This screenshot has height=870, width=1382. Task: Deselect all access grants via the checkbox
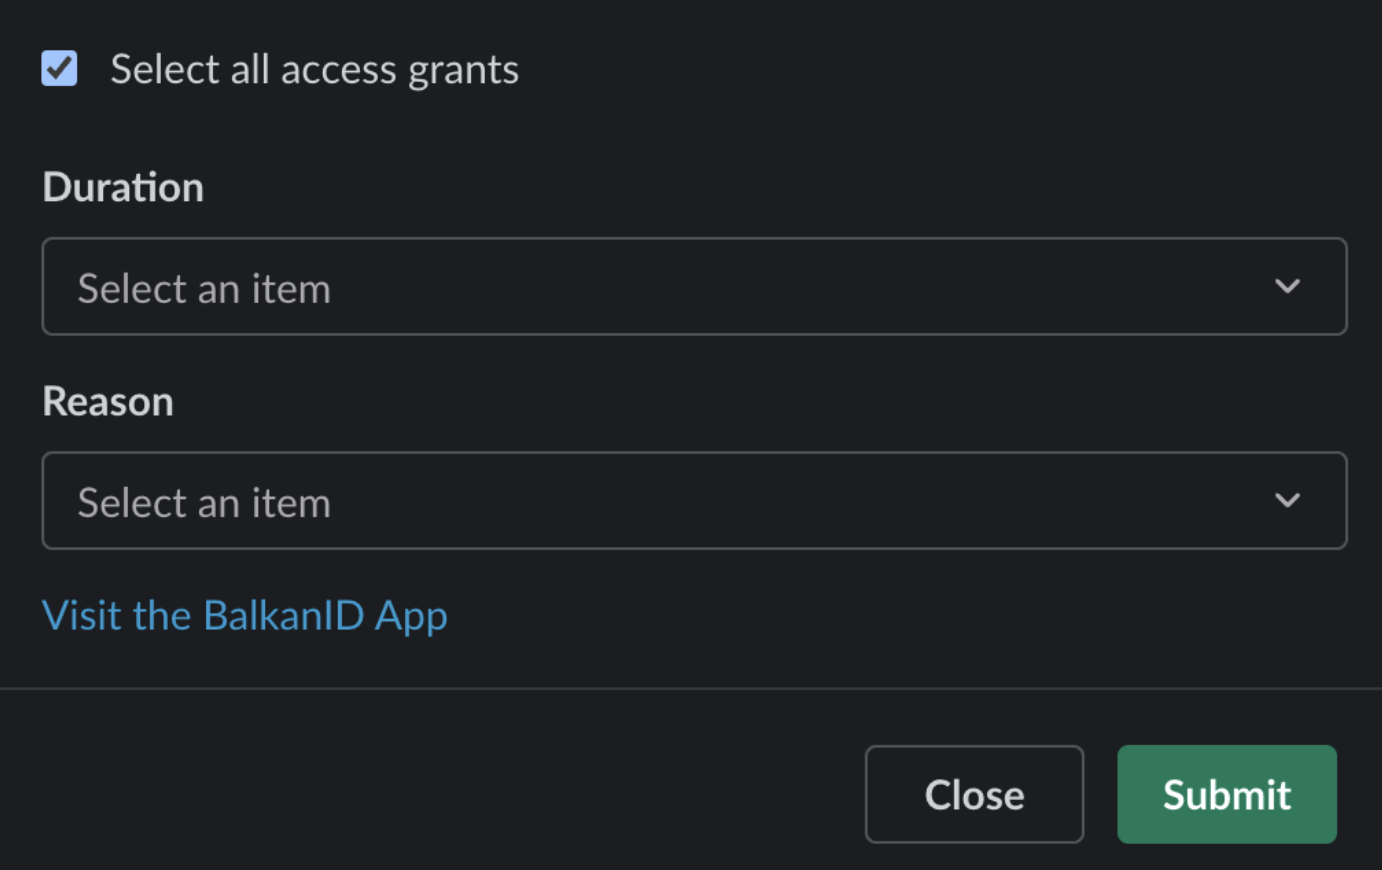tap(59, 69)
